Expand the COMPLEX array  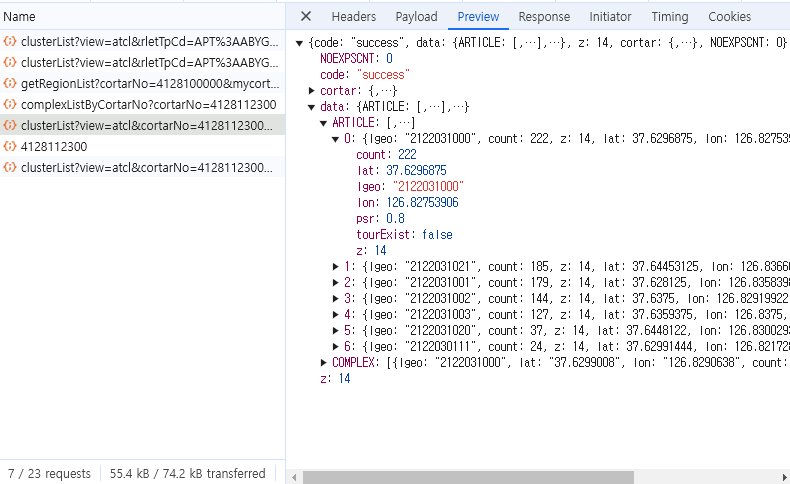pyautogui.click(x=324, y=363)
